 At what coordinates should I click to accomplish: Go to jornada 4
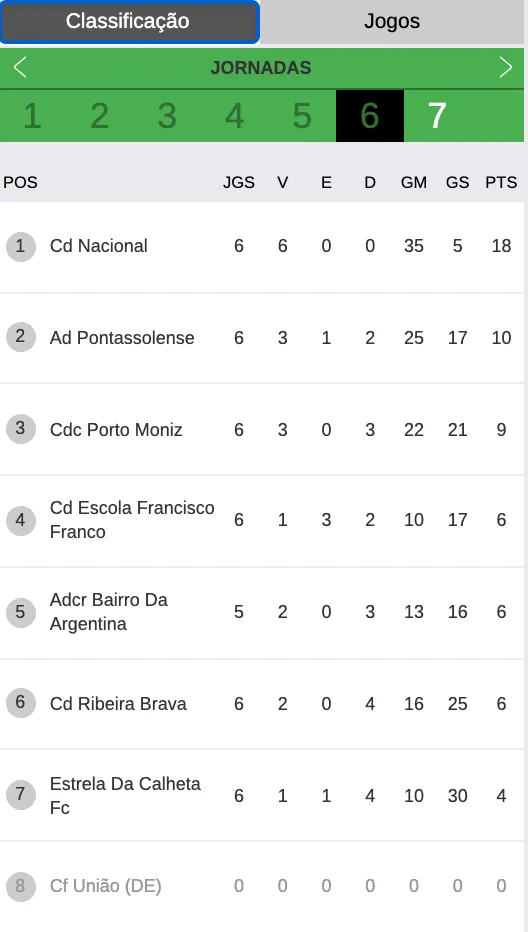234,116
